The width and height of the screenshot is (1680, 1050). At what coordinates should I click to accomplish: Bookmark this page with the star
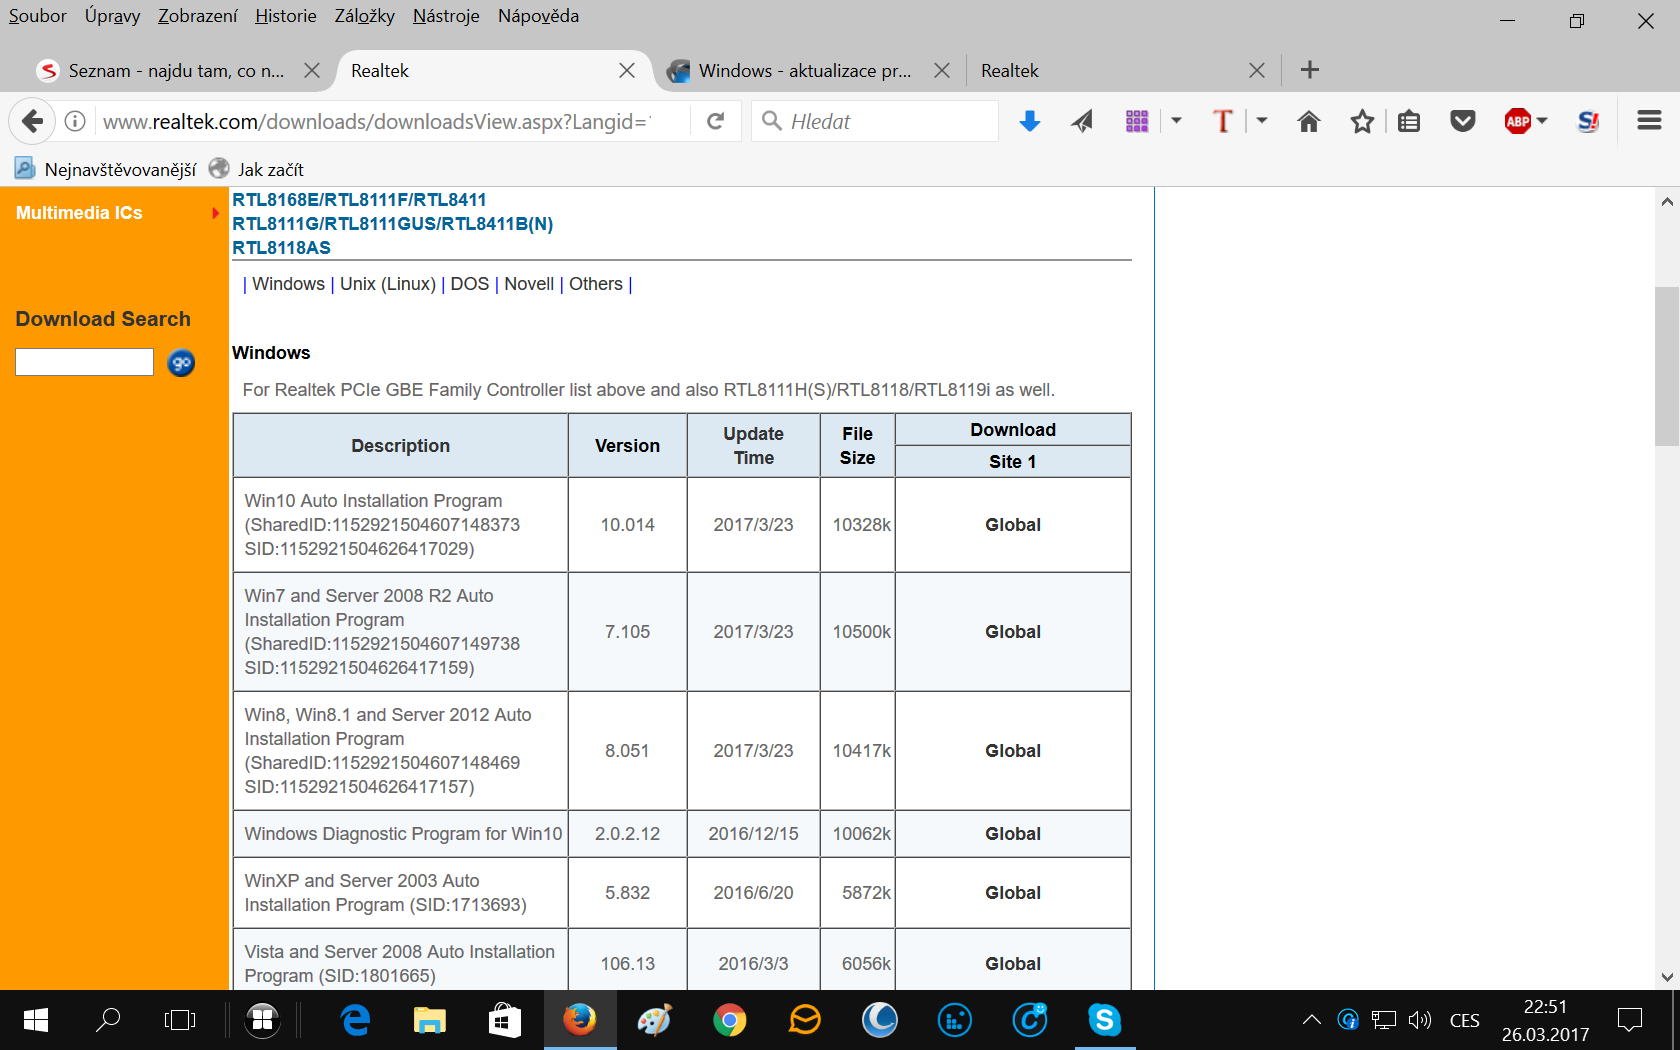pos(1362,121)
